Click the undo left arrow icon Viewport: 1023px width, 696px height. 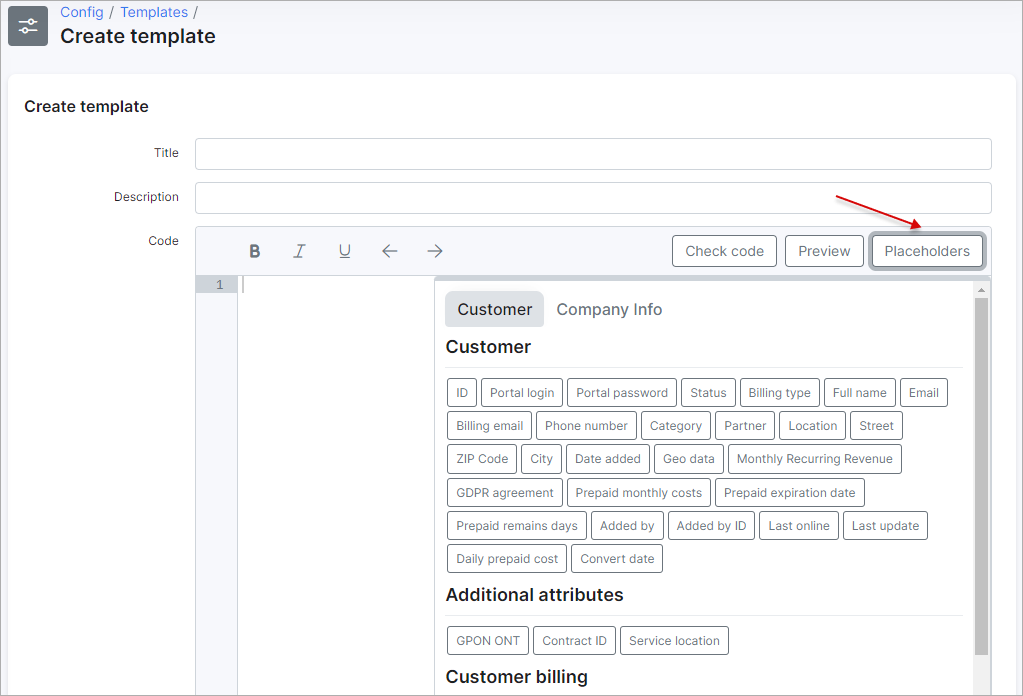(x=390, y=251)
